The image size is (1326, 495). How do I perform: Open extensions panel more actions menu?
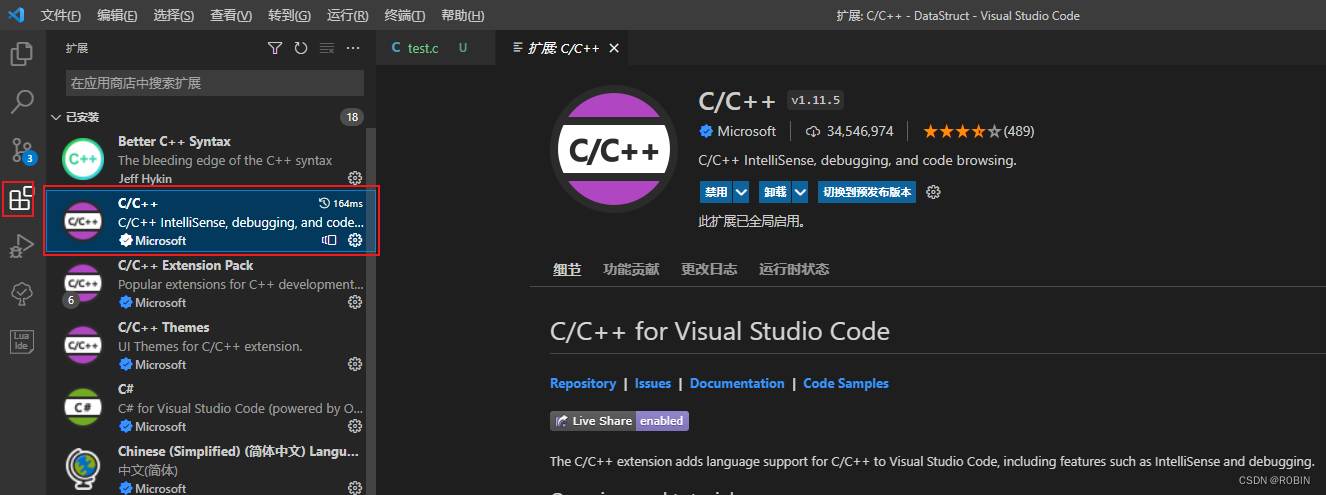[x=353, y=48]
